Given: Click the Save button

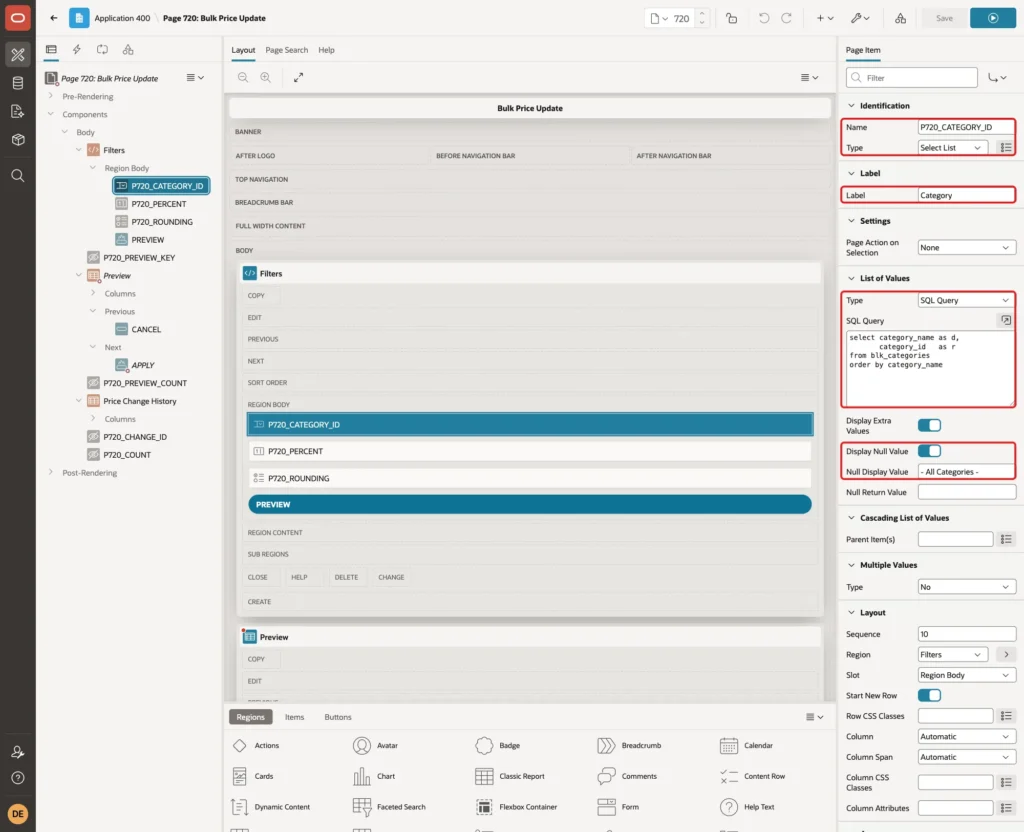Looking at the screenshot, I should coord(944,18).
